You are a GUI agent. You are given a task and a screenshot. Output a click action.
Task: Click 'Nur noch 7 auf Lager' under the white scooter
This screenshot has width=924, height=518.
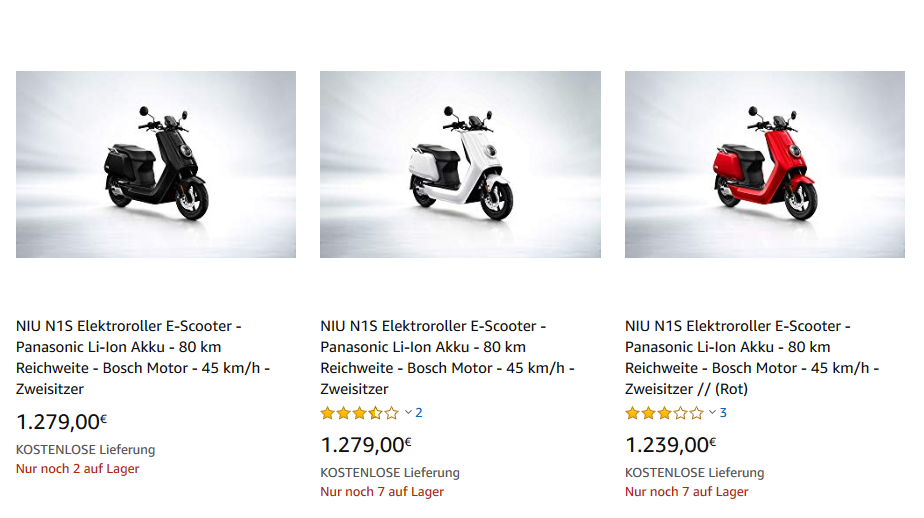click(x=382, y=491)
